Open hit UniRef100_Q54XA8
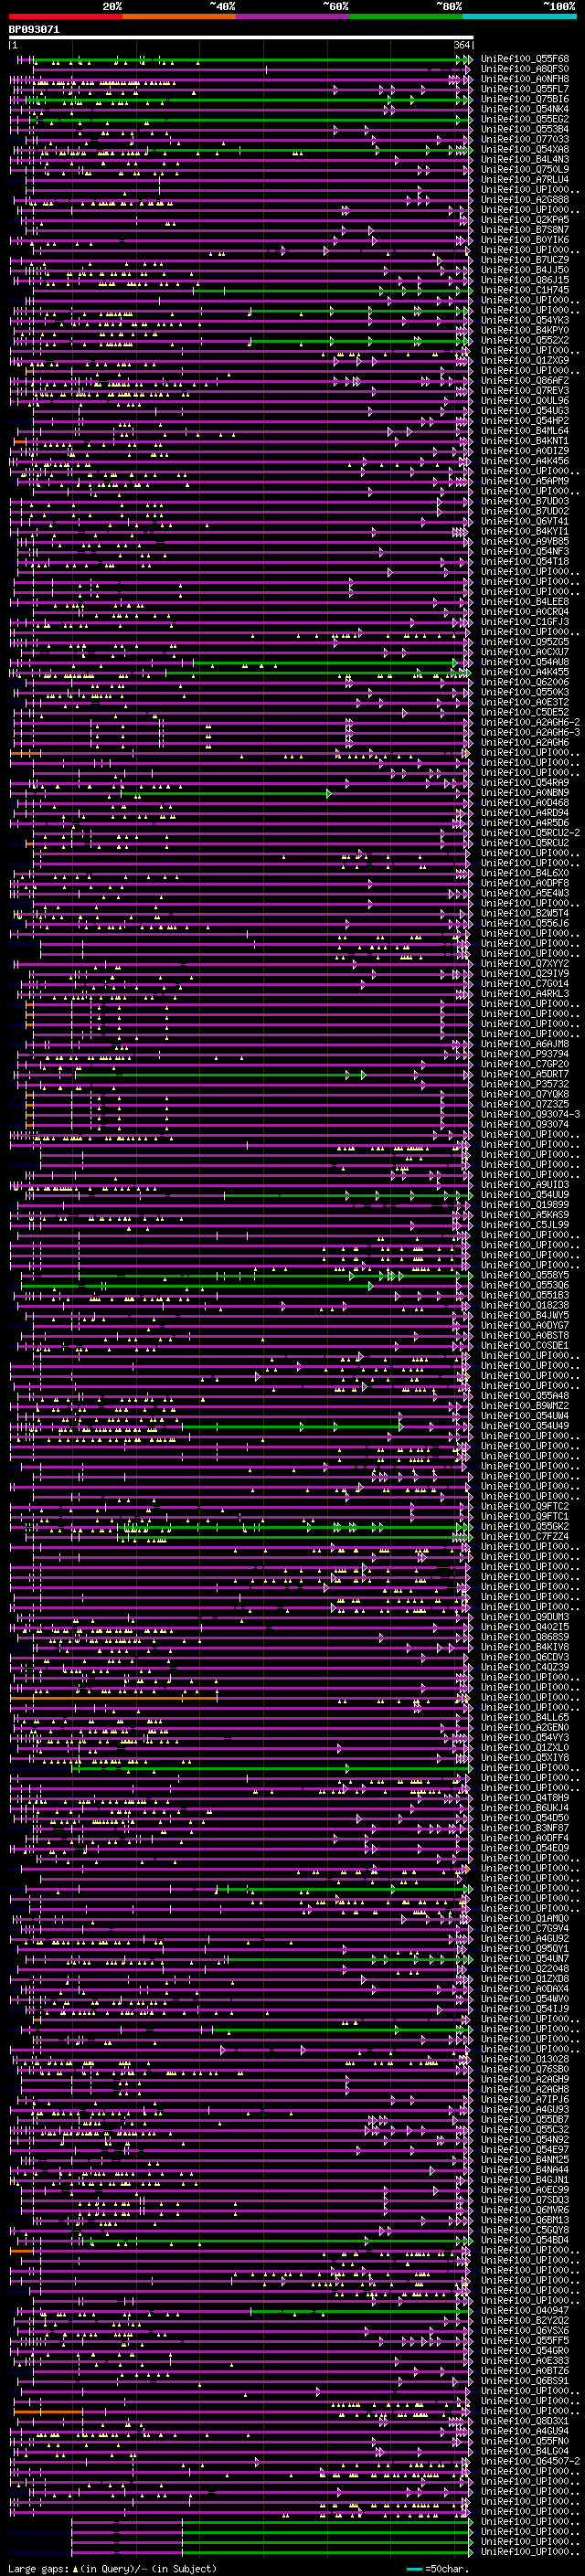 pos(524,149)
